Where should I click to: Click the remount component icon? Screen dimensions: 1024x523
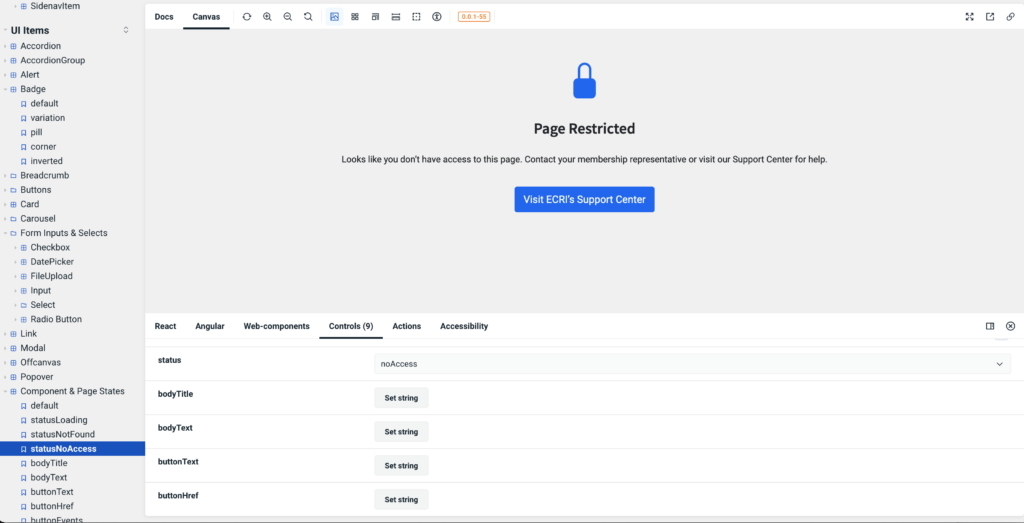click(247, 17)
